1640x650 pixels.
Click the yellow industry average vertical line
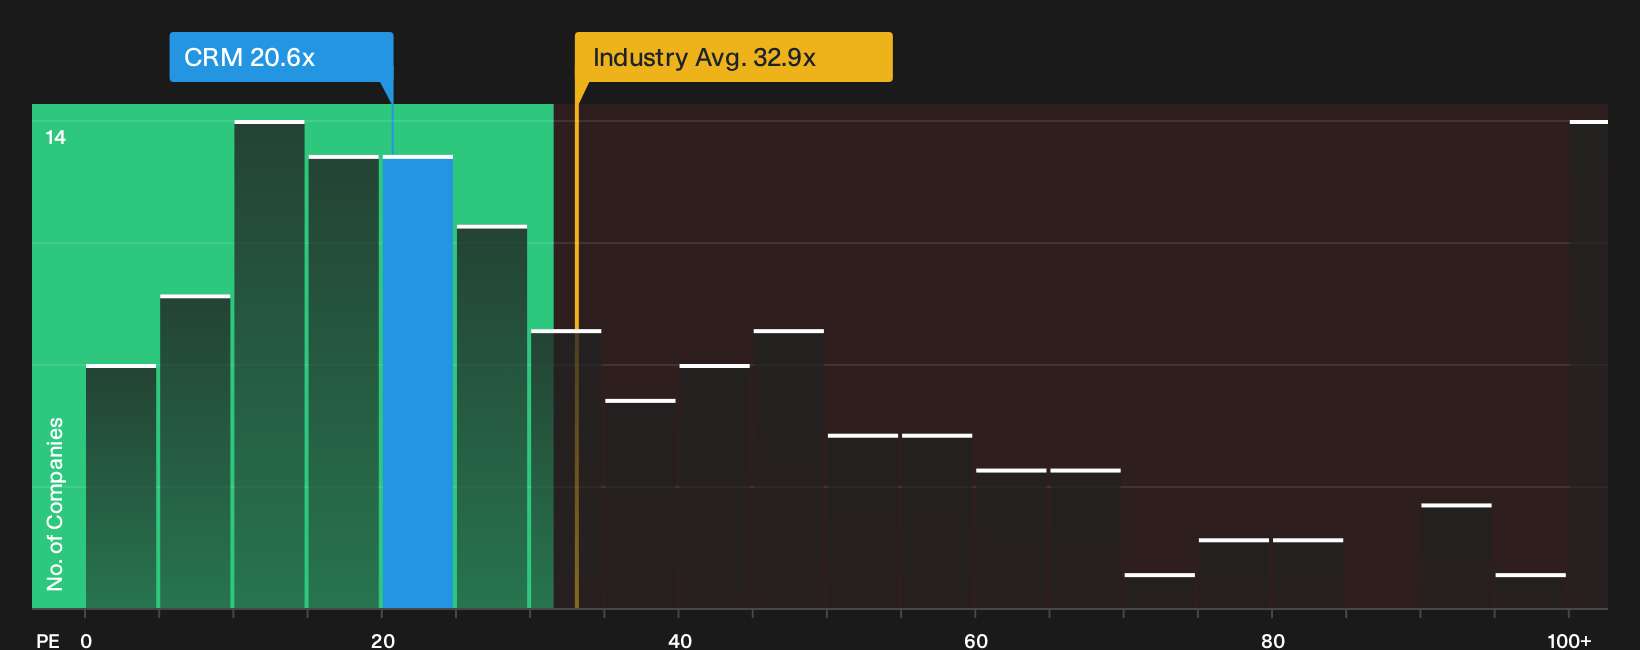(x=577, y=356)
